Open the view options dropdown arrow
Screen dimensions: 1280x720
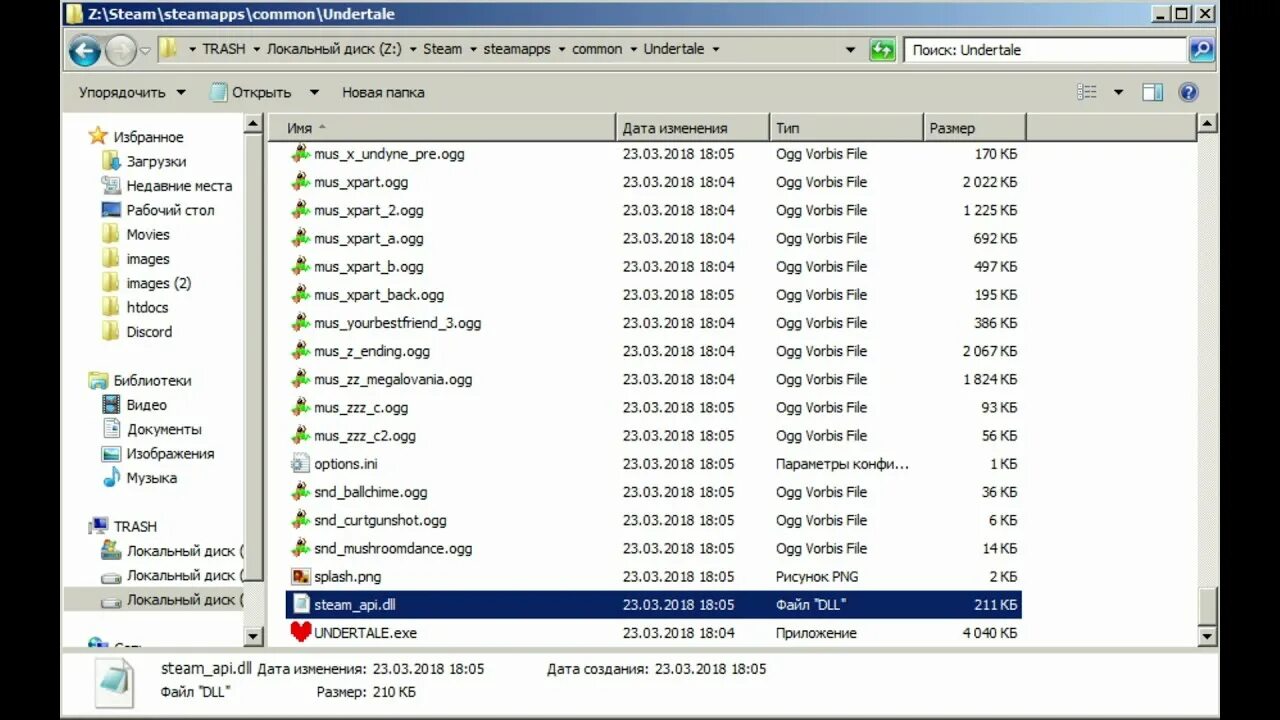pos(1118,92)
